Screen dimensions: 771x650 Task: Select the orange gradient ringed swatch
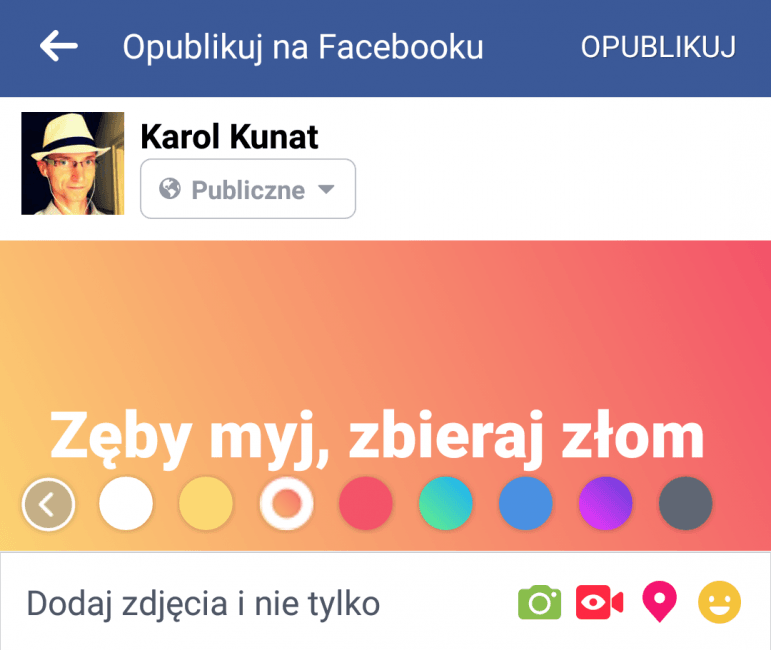coord(286,503)
